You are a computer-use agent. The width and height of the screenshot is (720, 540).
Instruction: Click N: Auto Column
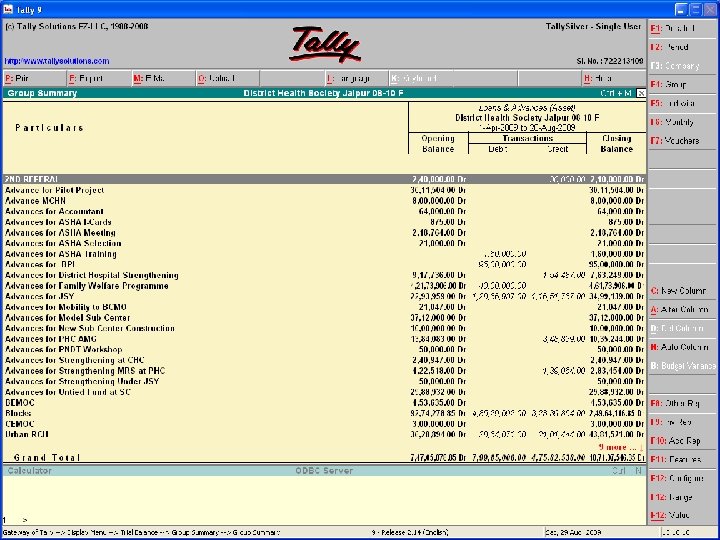682,347
